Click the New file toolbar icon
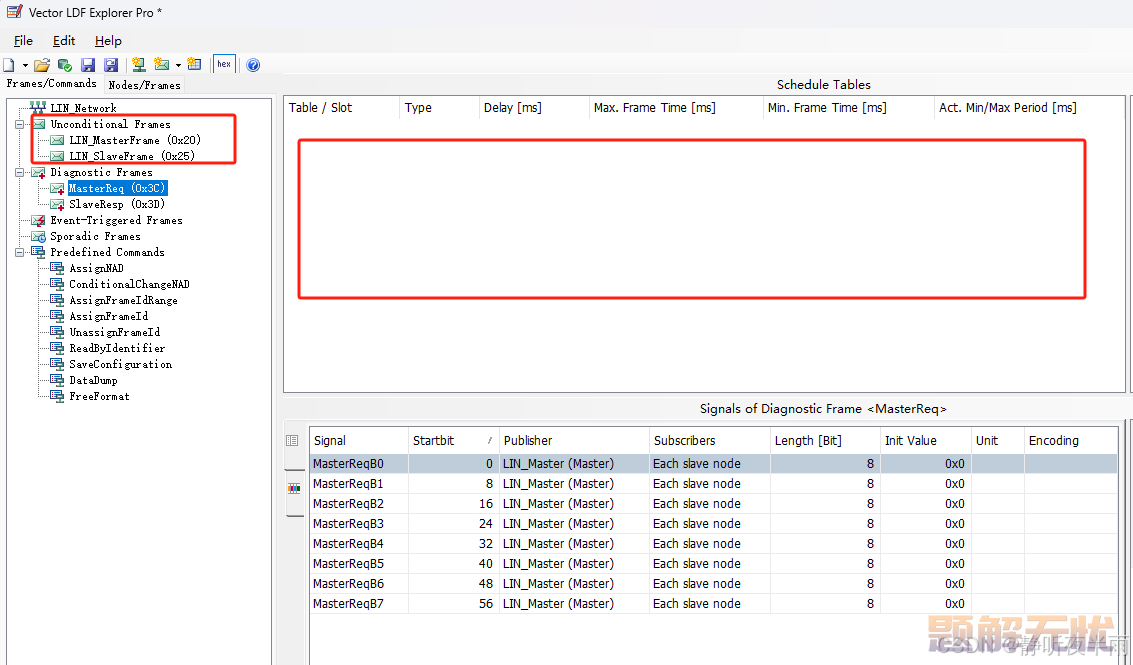Image resolution: width=1133 pixels, height=665 pixels. point(9,65)
